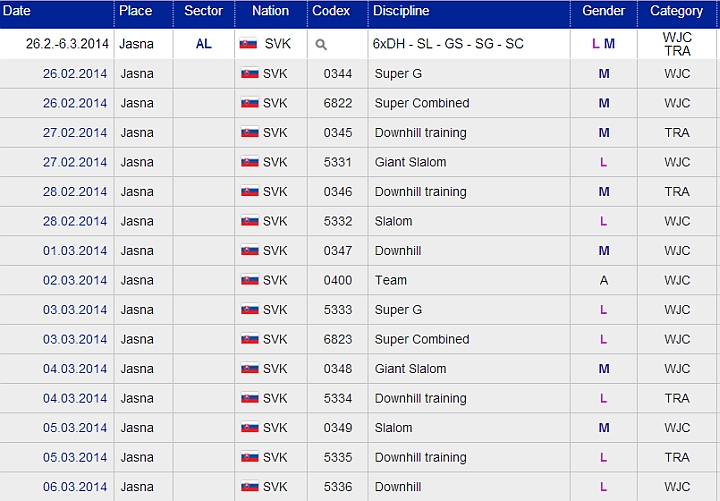The height and width of the screenshot is (501, 720).
Task: Click the SVK flag in codex 5333 row
Action: coord(250,310)
